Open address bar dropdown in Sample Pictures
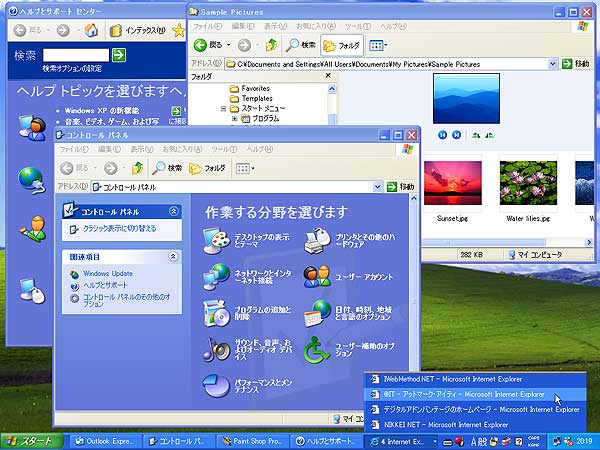Image resolution: width=600 pixels, height=450 pixels. click(x=552, y=64)
